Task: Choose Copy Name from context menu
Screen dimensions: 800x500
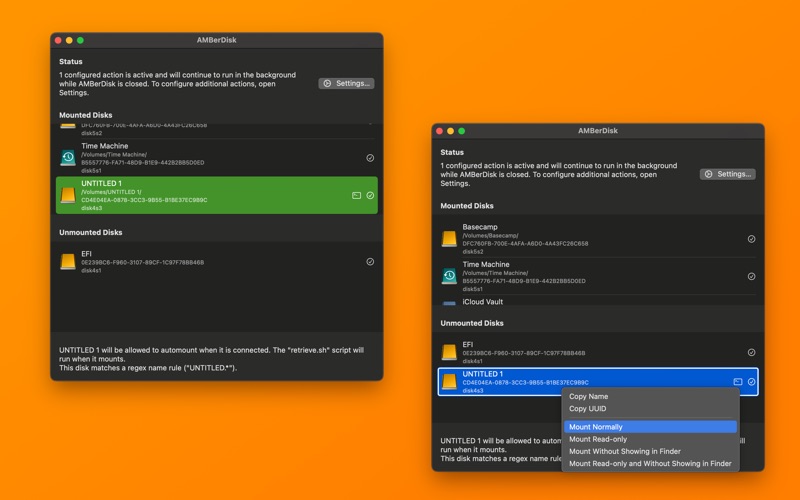Action: click(651, 396)
